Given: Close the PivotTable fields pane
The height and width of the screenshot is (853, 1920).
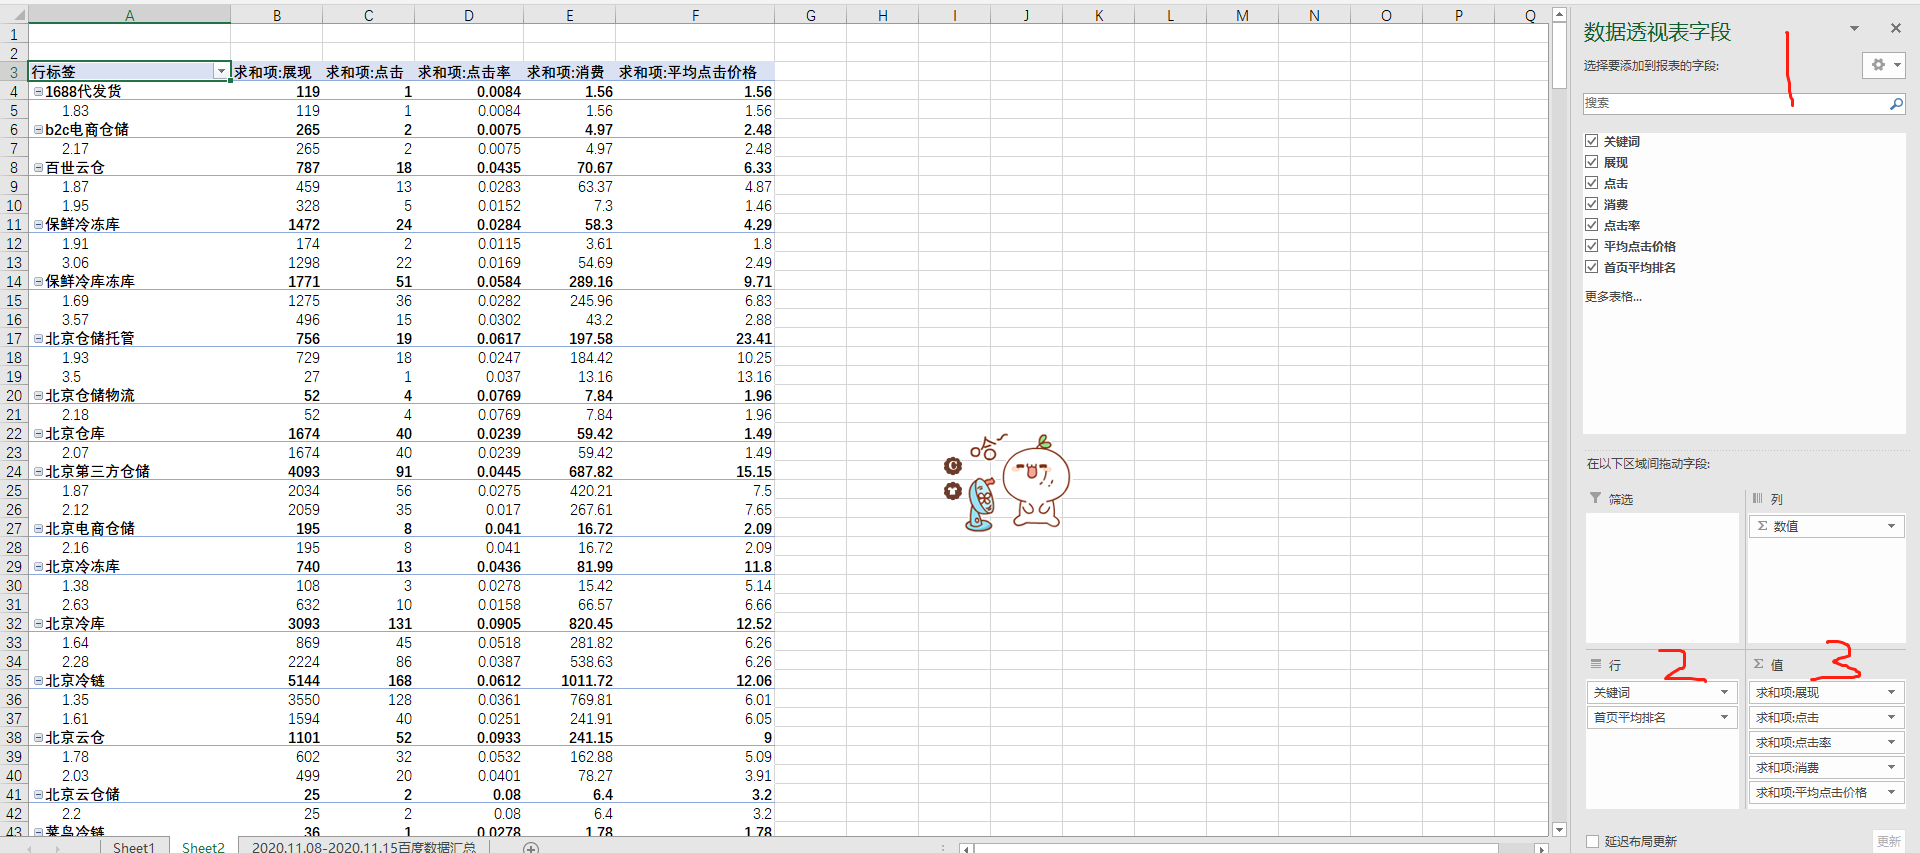Looking at the screenshot, I should (x=1895, y=28).
